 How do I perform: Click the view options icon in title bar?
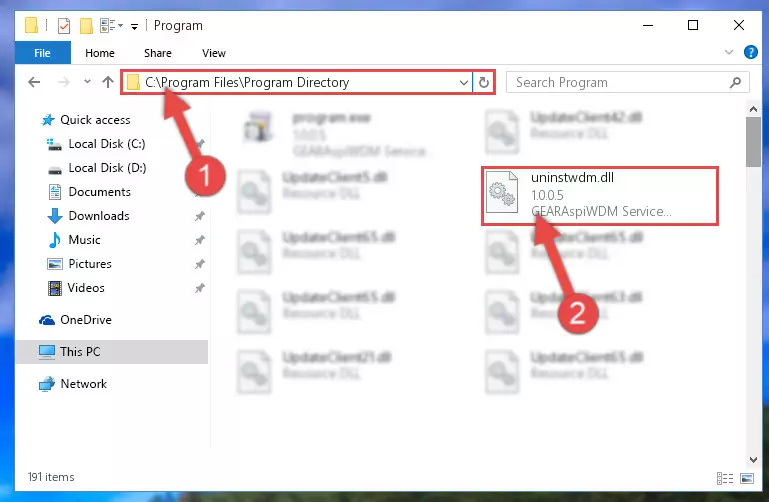pyautogui.click(x=107, y=25)
